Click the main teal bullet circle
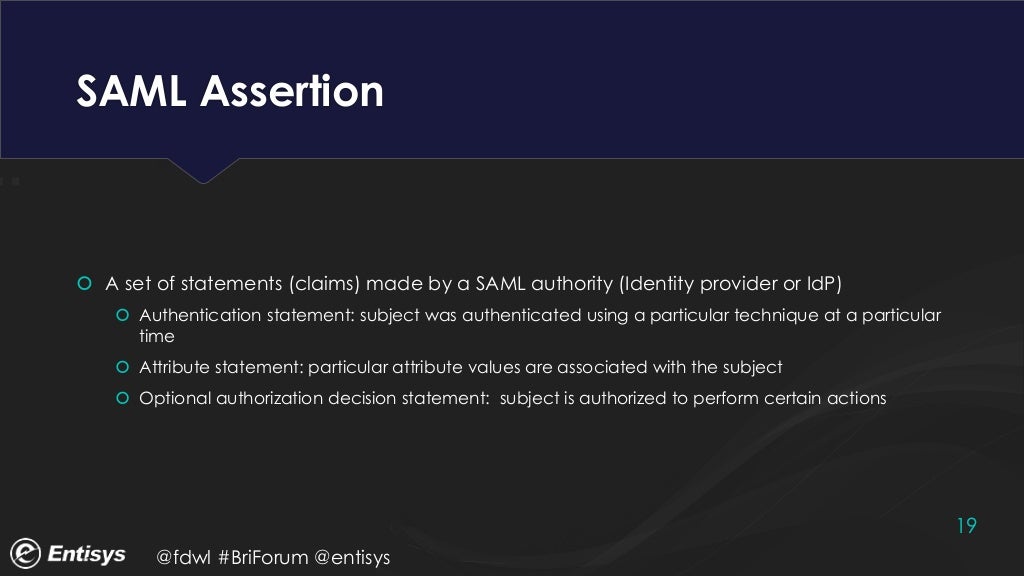This screenshot has width=1024, height=576. (x=84, y=283)
